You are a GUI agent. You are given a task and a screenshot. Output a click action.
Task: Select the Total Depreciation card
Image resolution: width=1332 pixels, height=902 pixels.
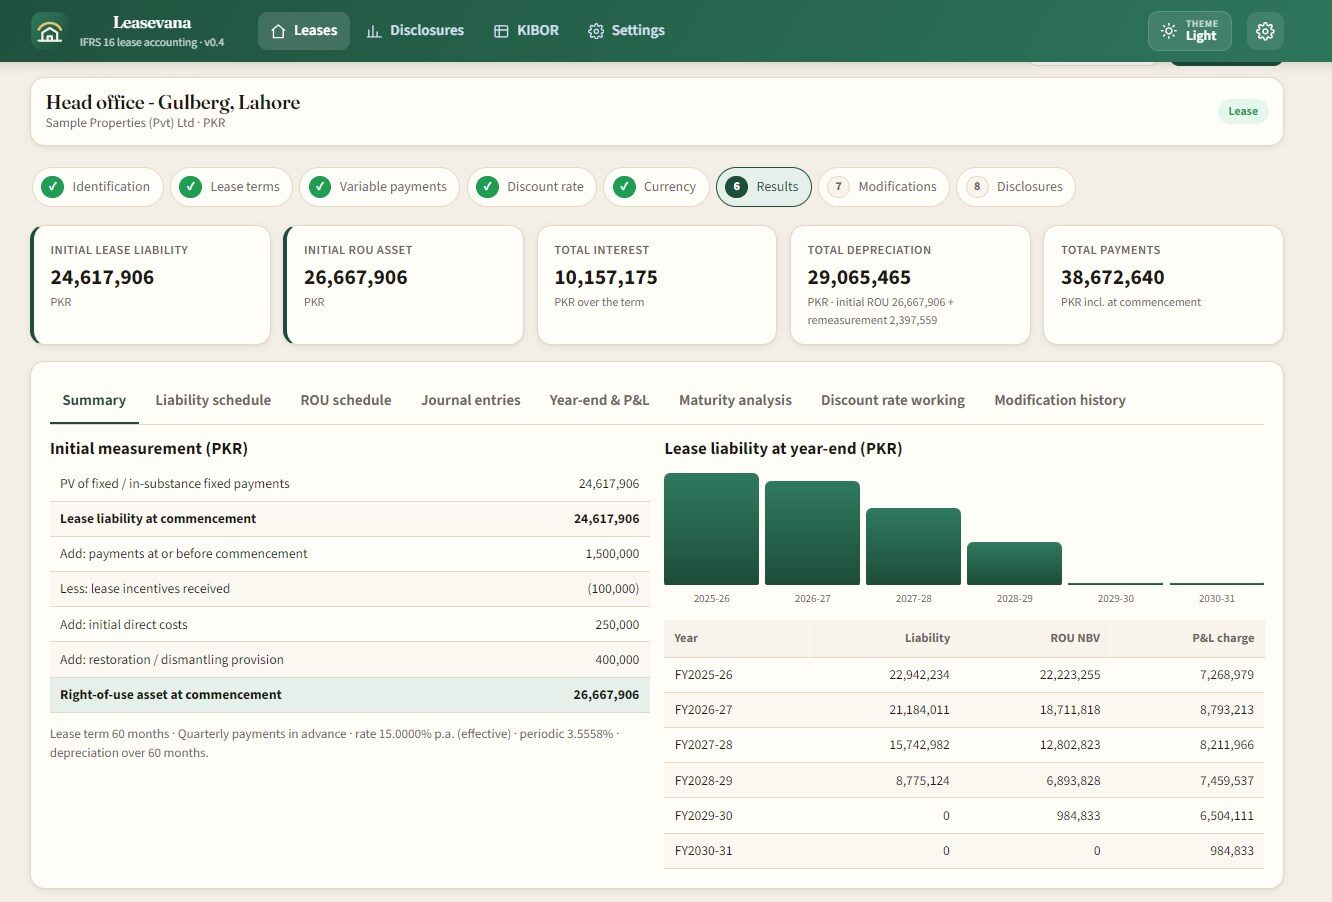click(x=910, y=285)
